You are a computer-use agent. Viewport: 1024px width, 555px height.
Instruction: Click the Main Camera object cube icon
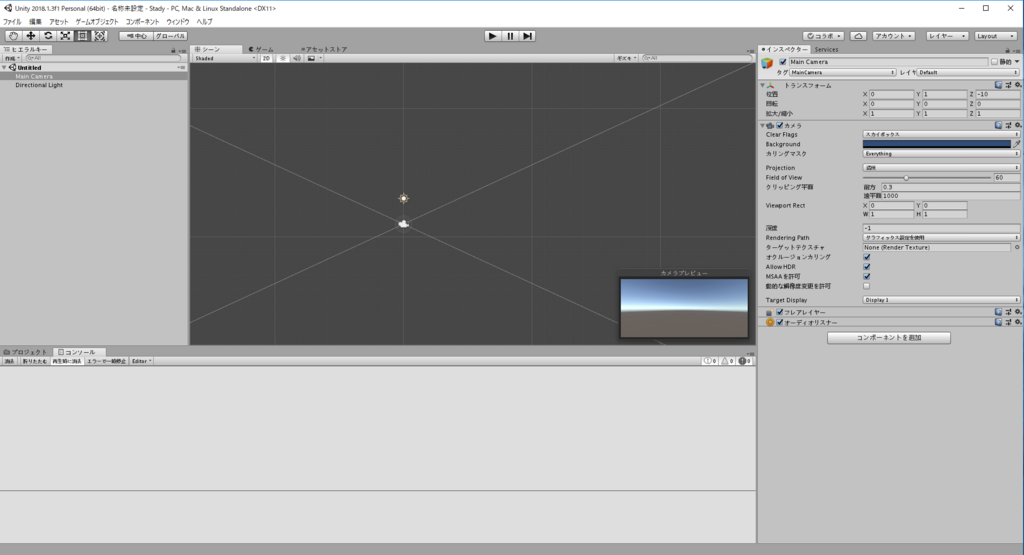point(767,63)
